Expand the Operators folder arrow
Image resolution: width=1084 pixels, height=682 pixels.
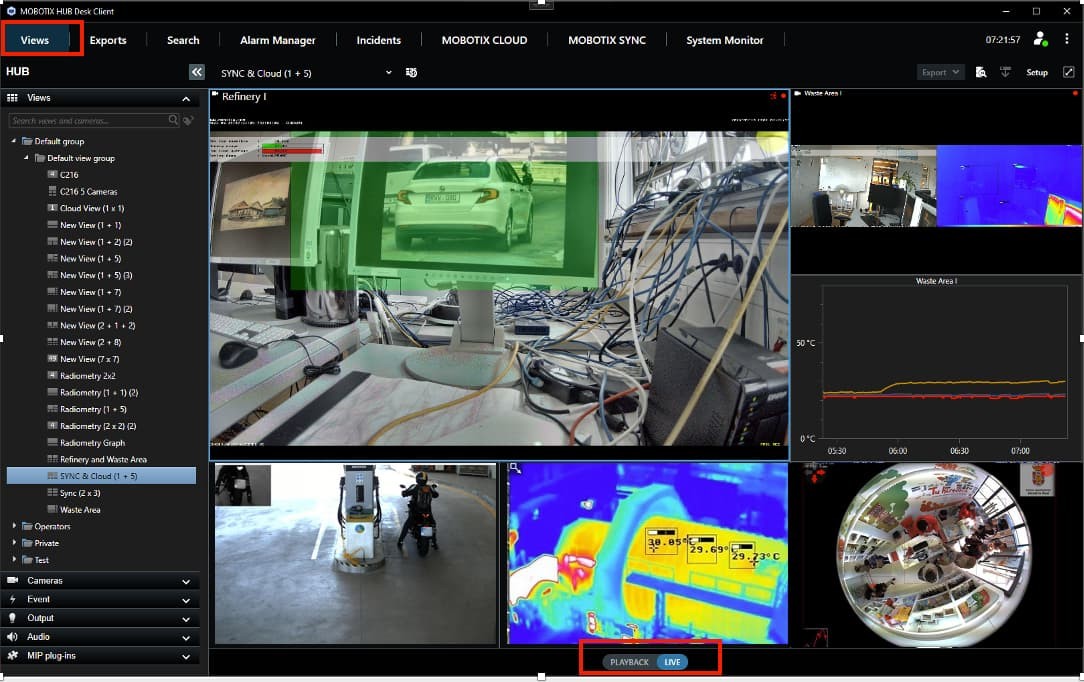pyautogui.click(x=14, y=526)
